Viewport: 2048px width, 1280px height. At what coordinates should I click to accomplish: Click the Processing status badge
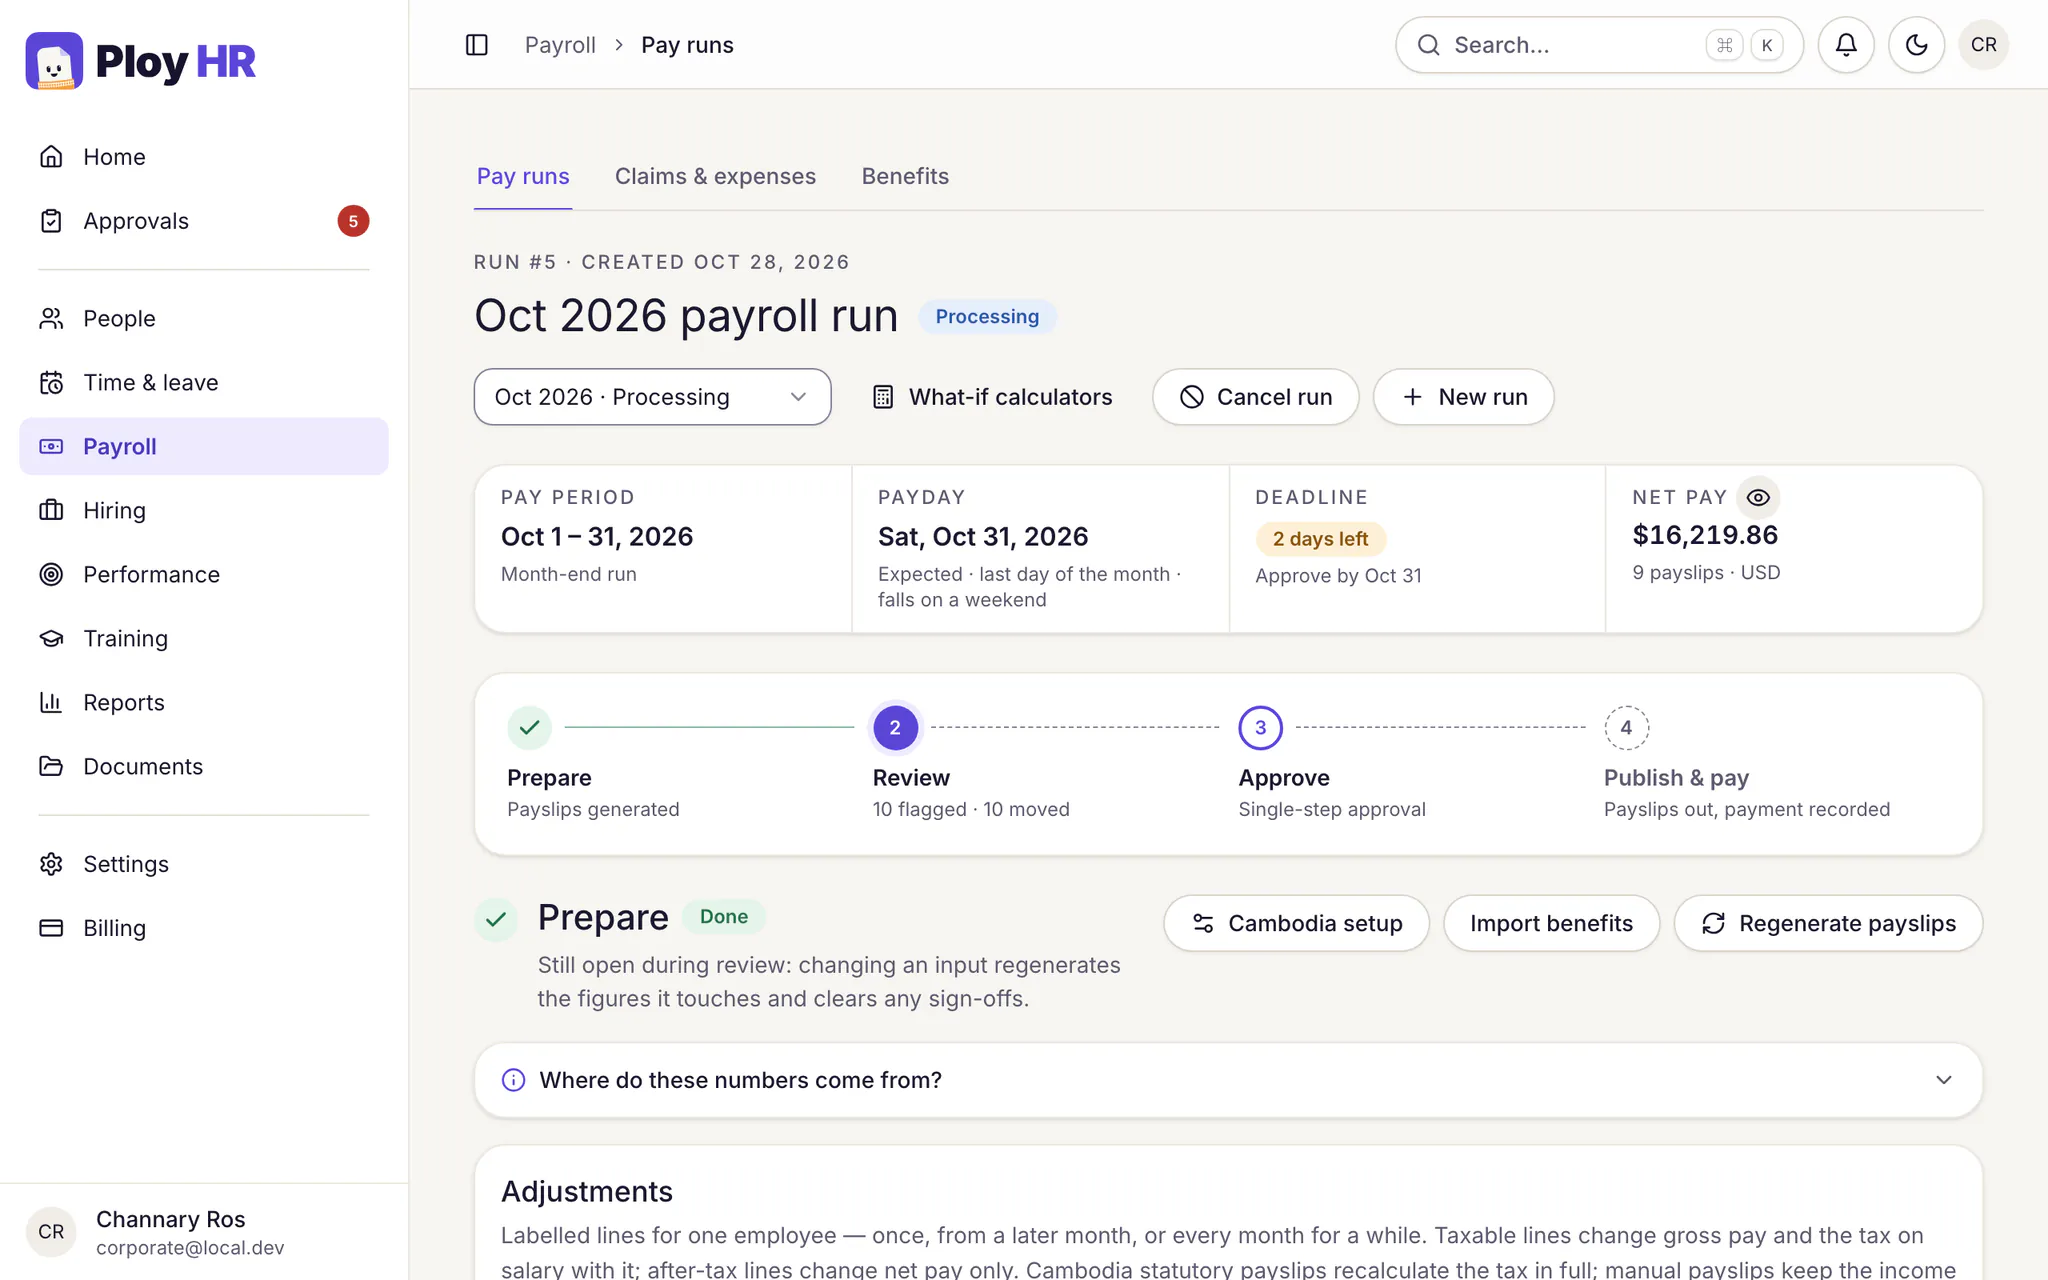[987, 317]
